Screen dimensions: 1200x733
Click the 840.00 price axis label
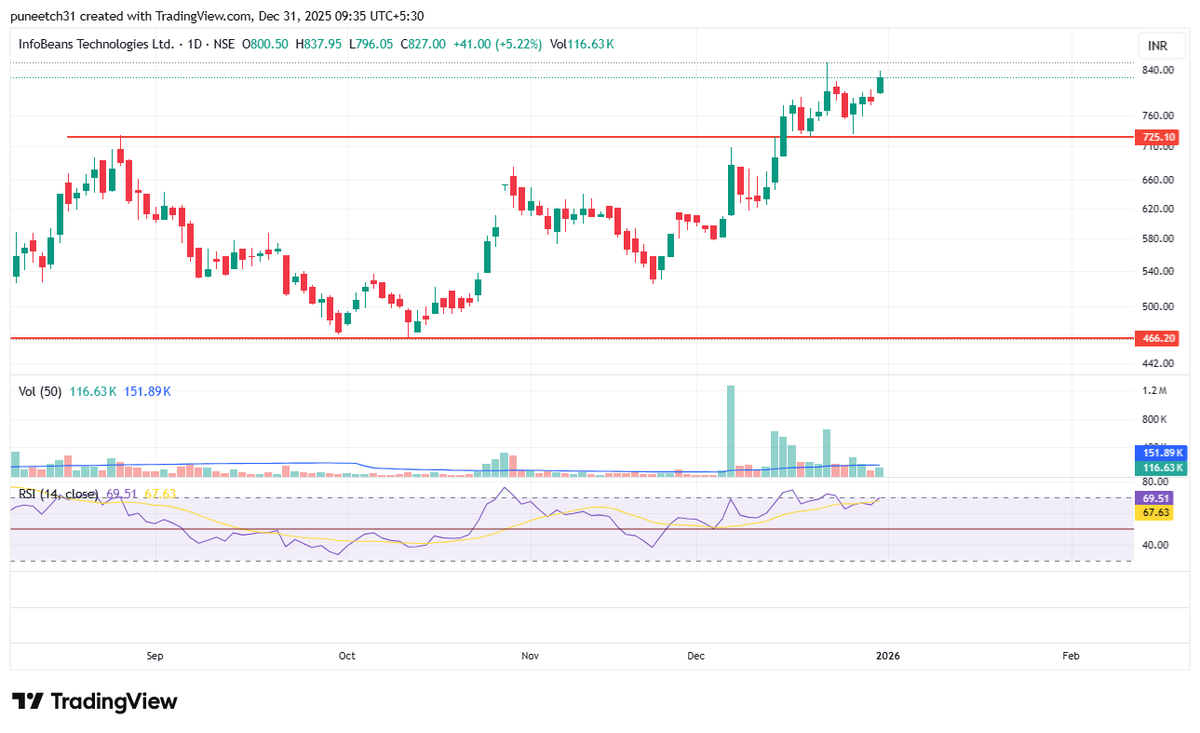coord(1158,71)
